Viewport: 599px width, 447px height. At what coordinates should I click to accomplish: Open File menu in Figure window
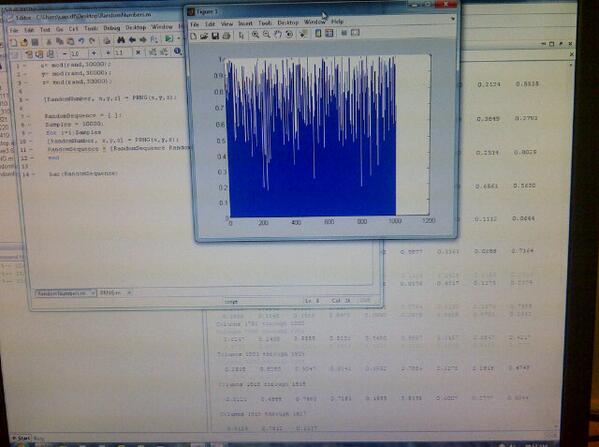[x=194, y=24]
